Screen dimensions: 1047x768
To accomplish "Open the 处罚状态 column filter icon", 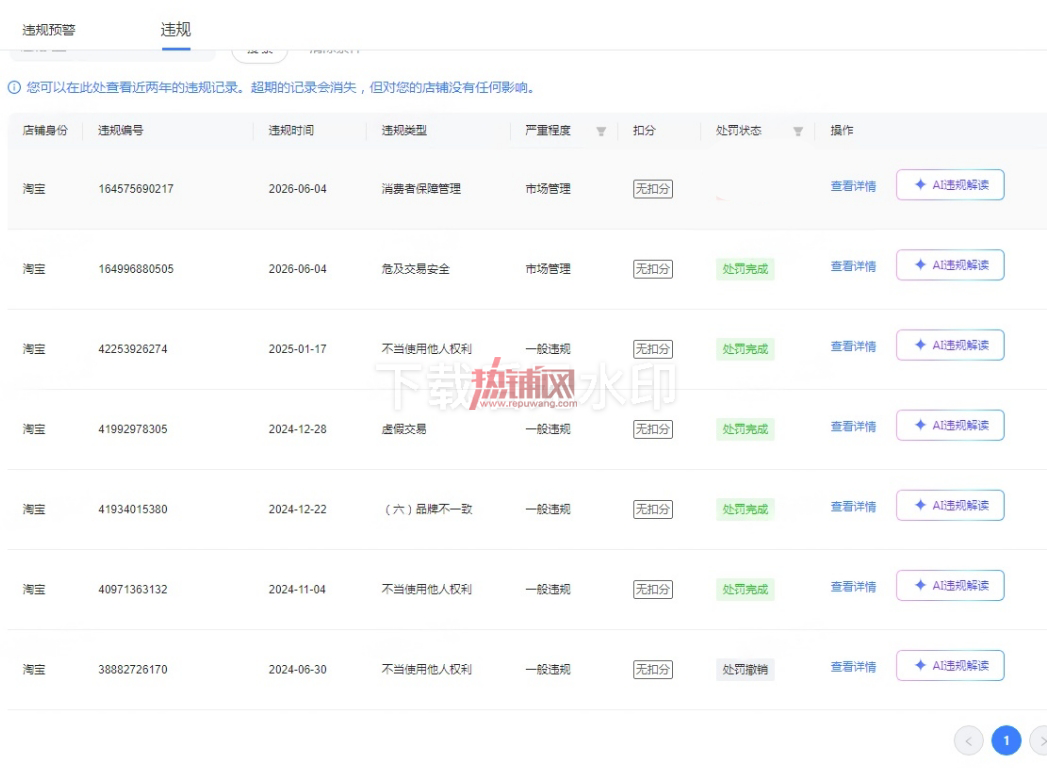I will click(798, 132).
